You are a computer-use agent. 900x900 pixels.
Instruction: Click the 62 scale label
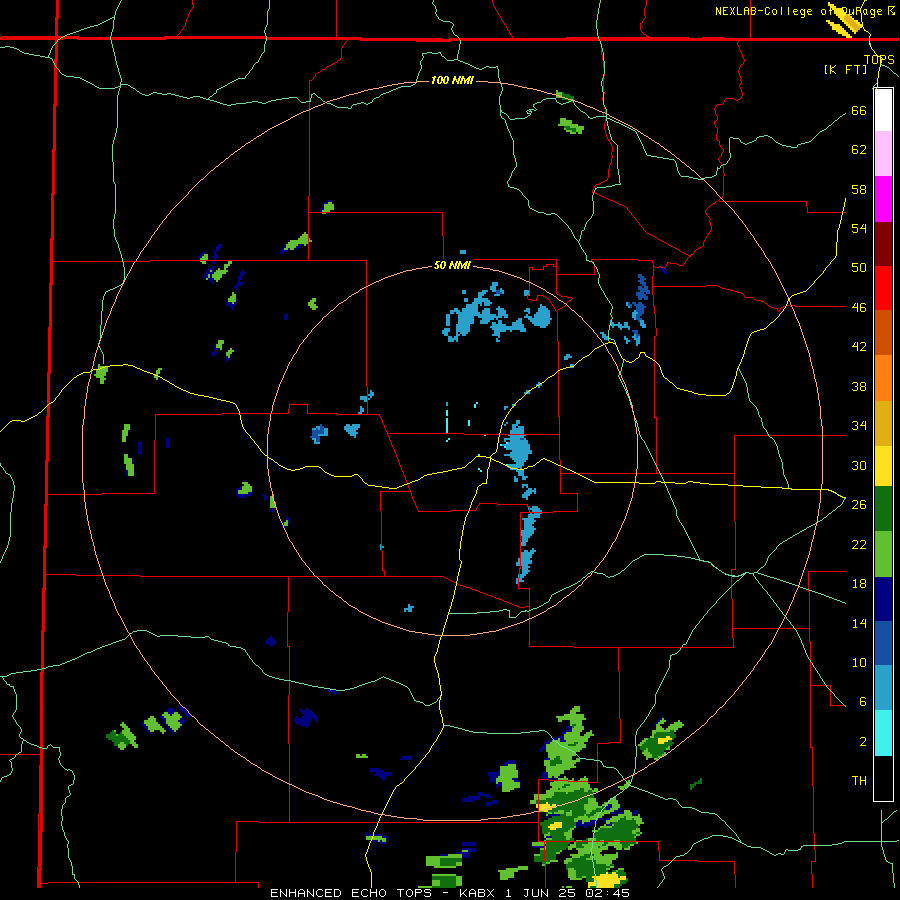[859, 149]
